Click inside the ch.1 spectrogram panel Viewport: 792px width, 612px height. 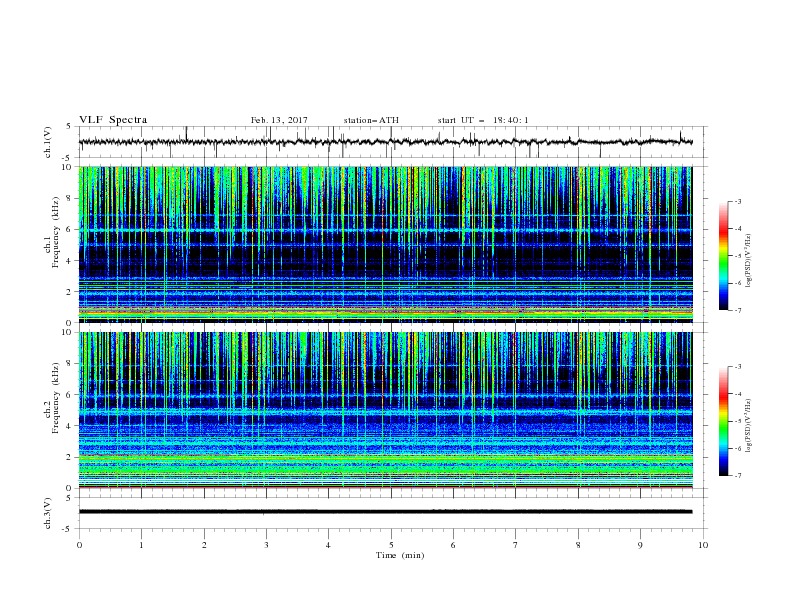(x=385, y=244)
